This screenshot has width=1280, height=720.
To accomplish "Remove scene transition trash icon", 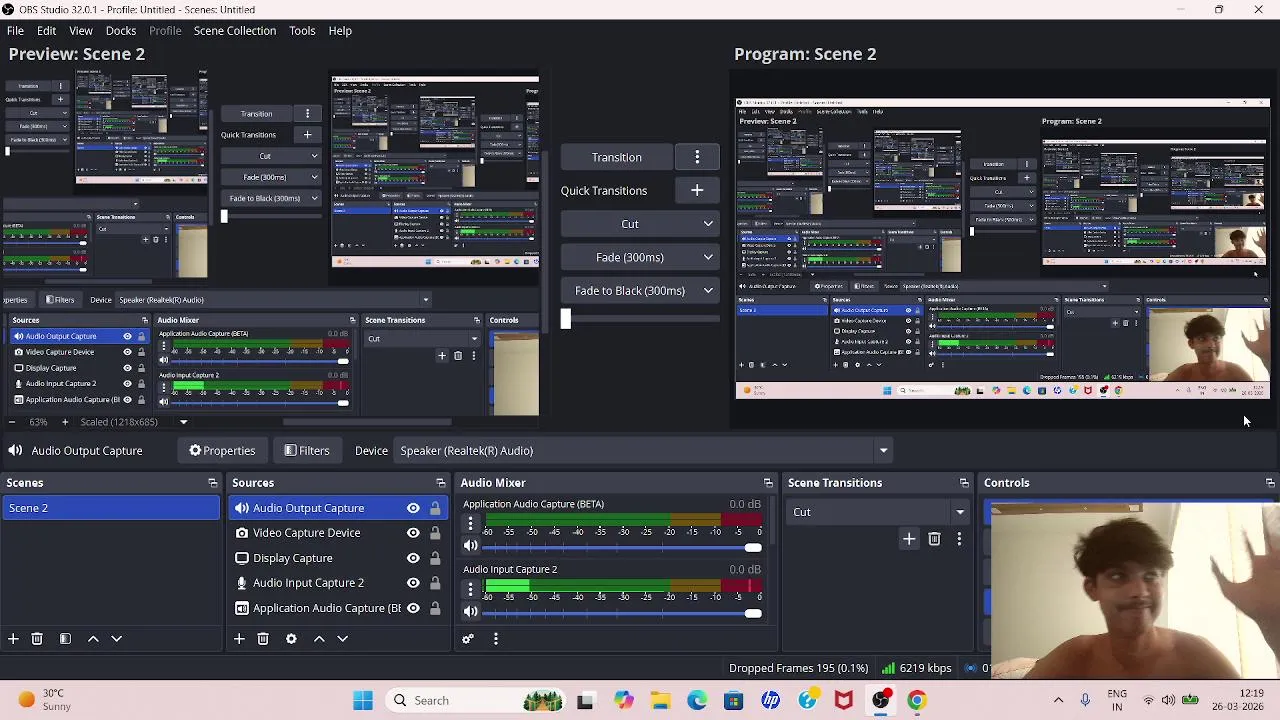I will point(934,539).
